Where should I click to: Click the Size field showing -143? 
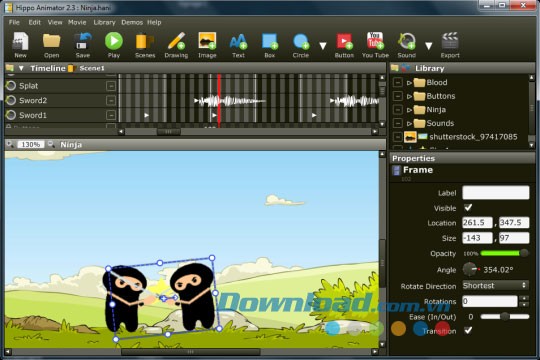coord(477,238)
